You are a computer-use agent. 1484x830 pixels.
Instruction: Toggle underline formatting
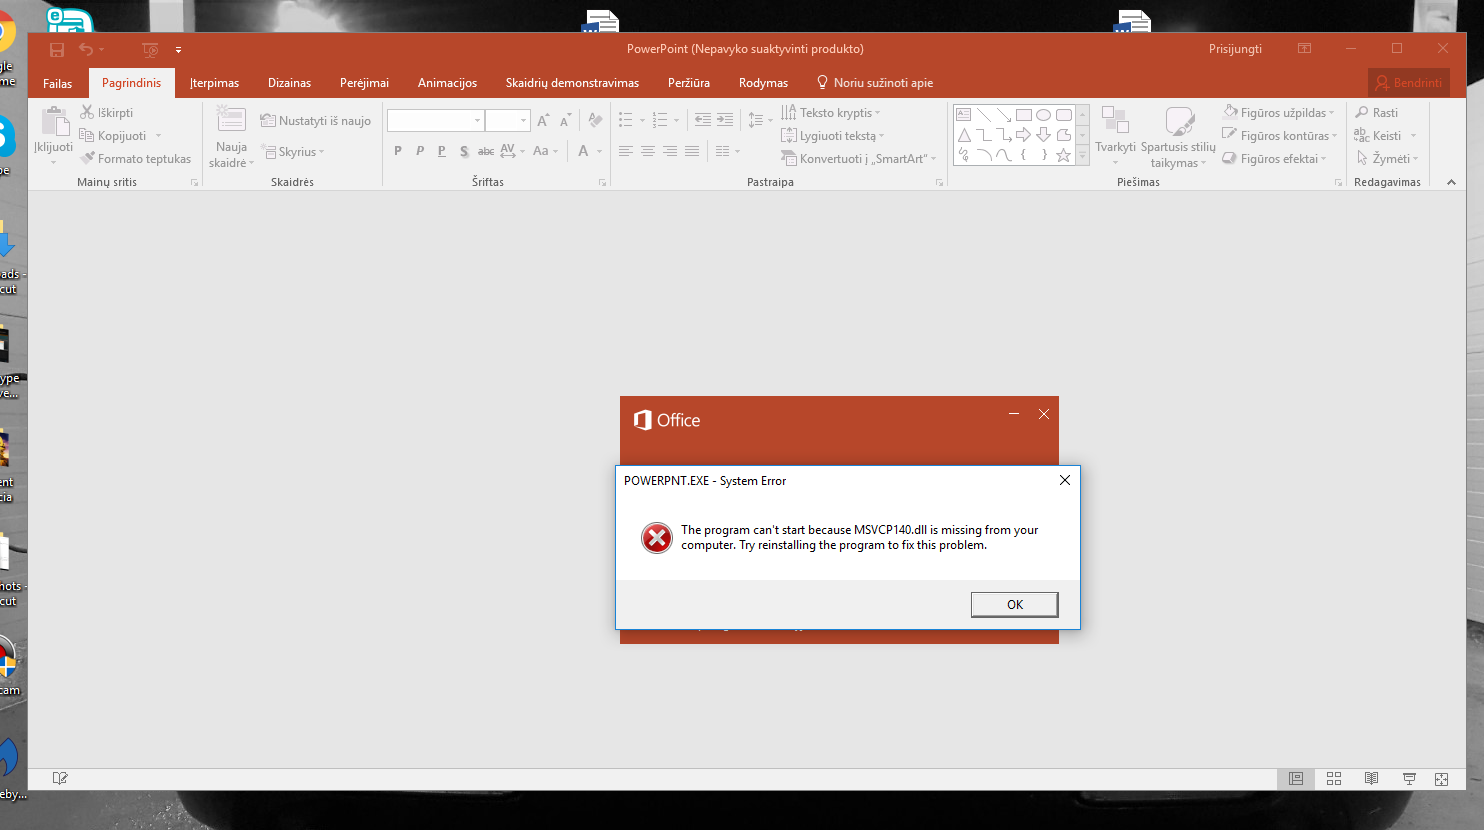pyautogui.click(x=441, y=151)
